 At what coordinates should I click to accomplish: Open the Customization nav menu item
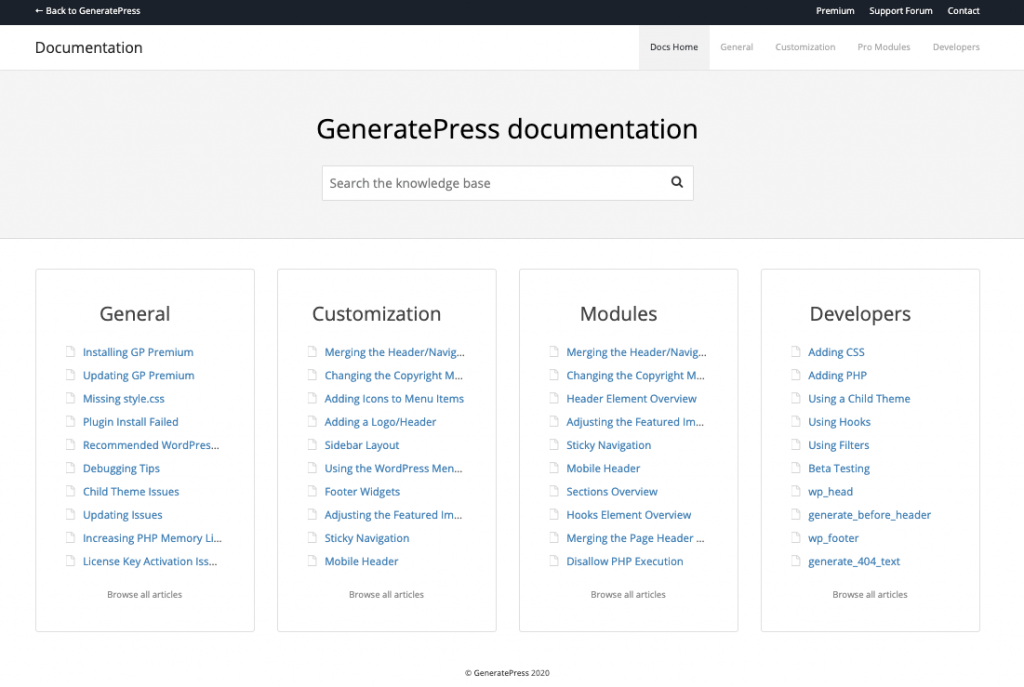point(805,47)
